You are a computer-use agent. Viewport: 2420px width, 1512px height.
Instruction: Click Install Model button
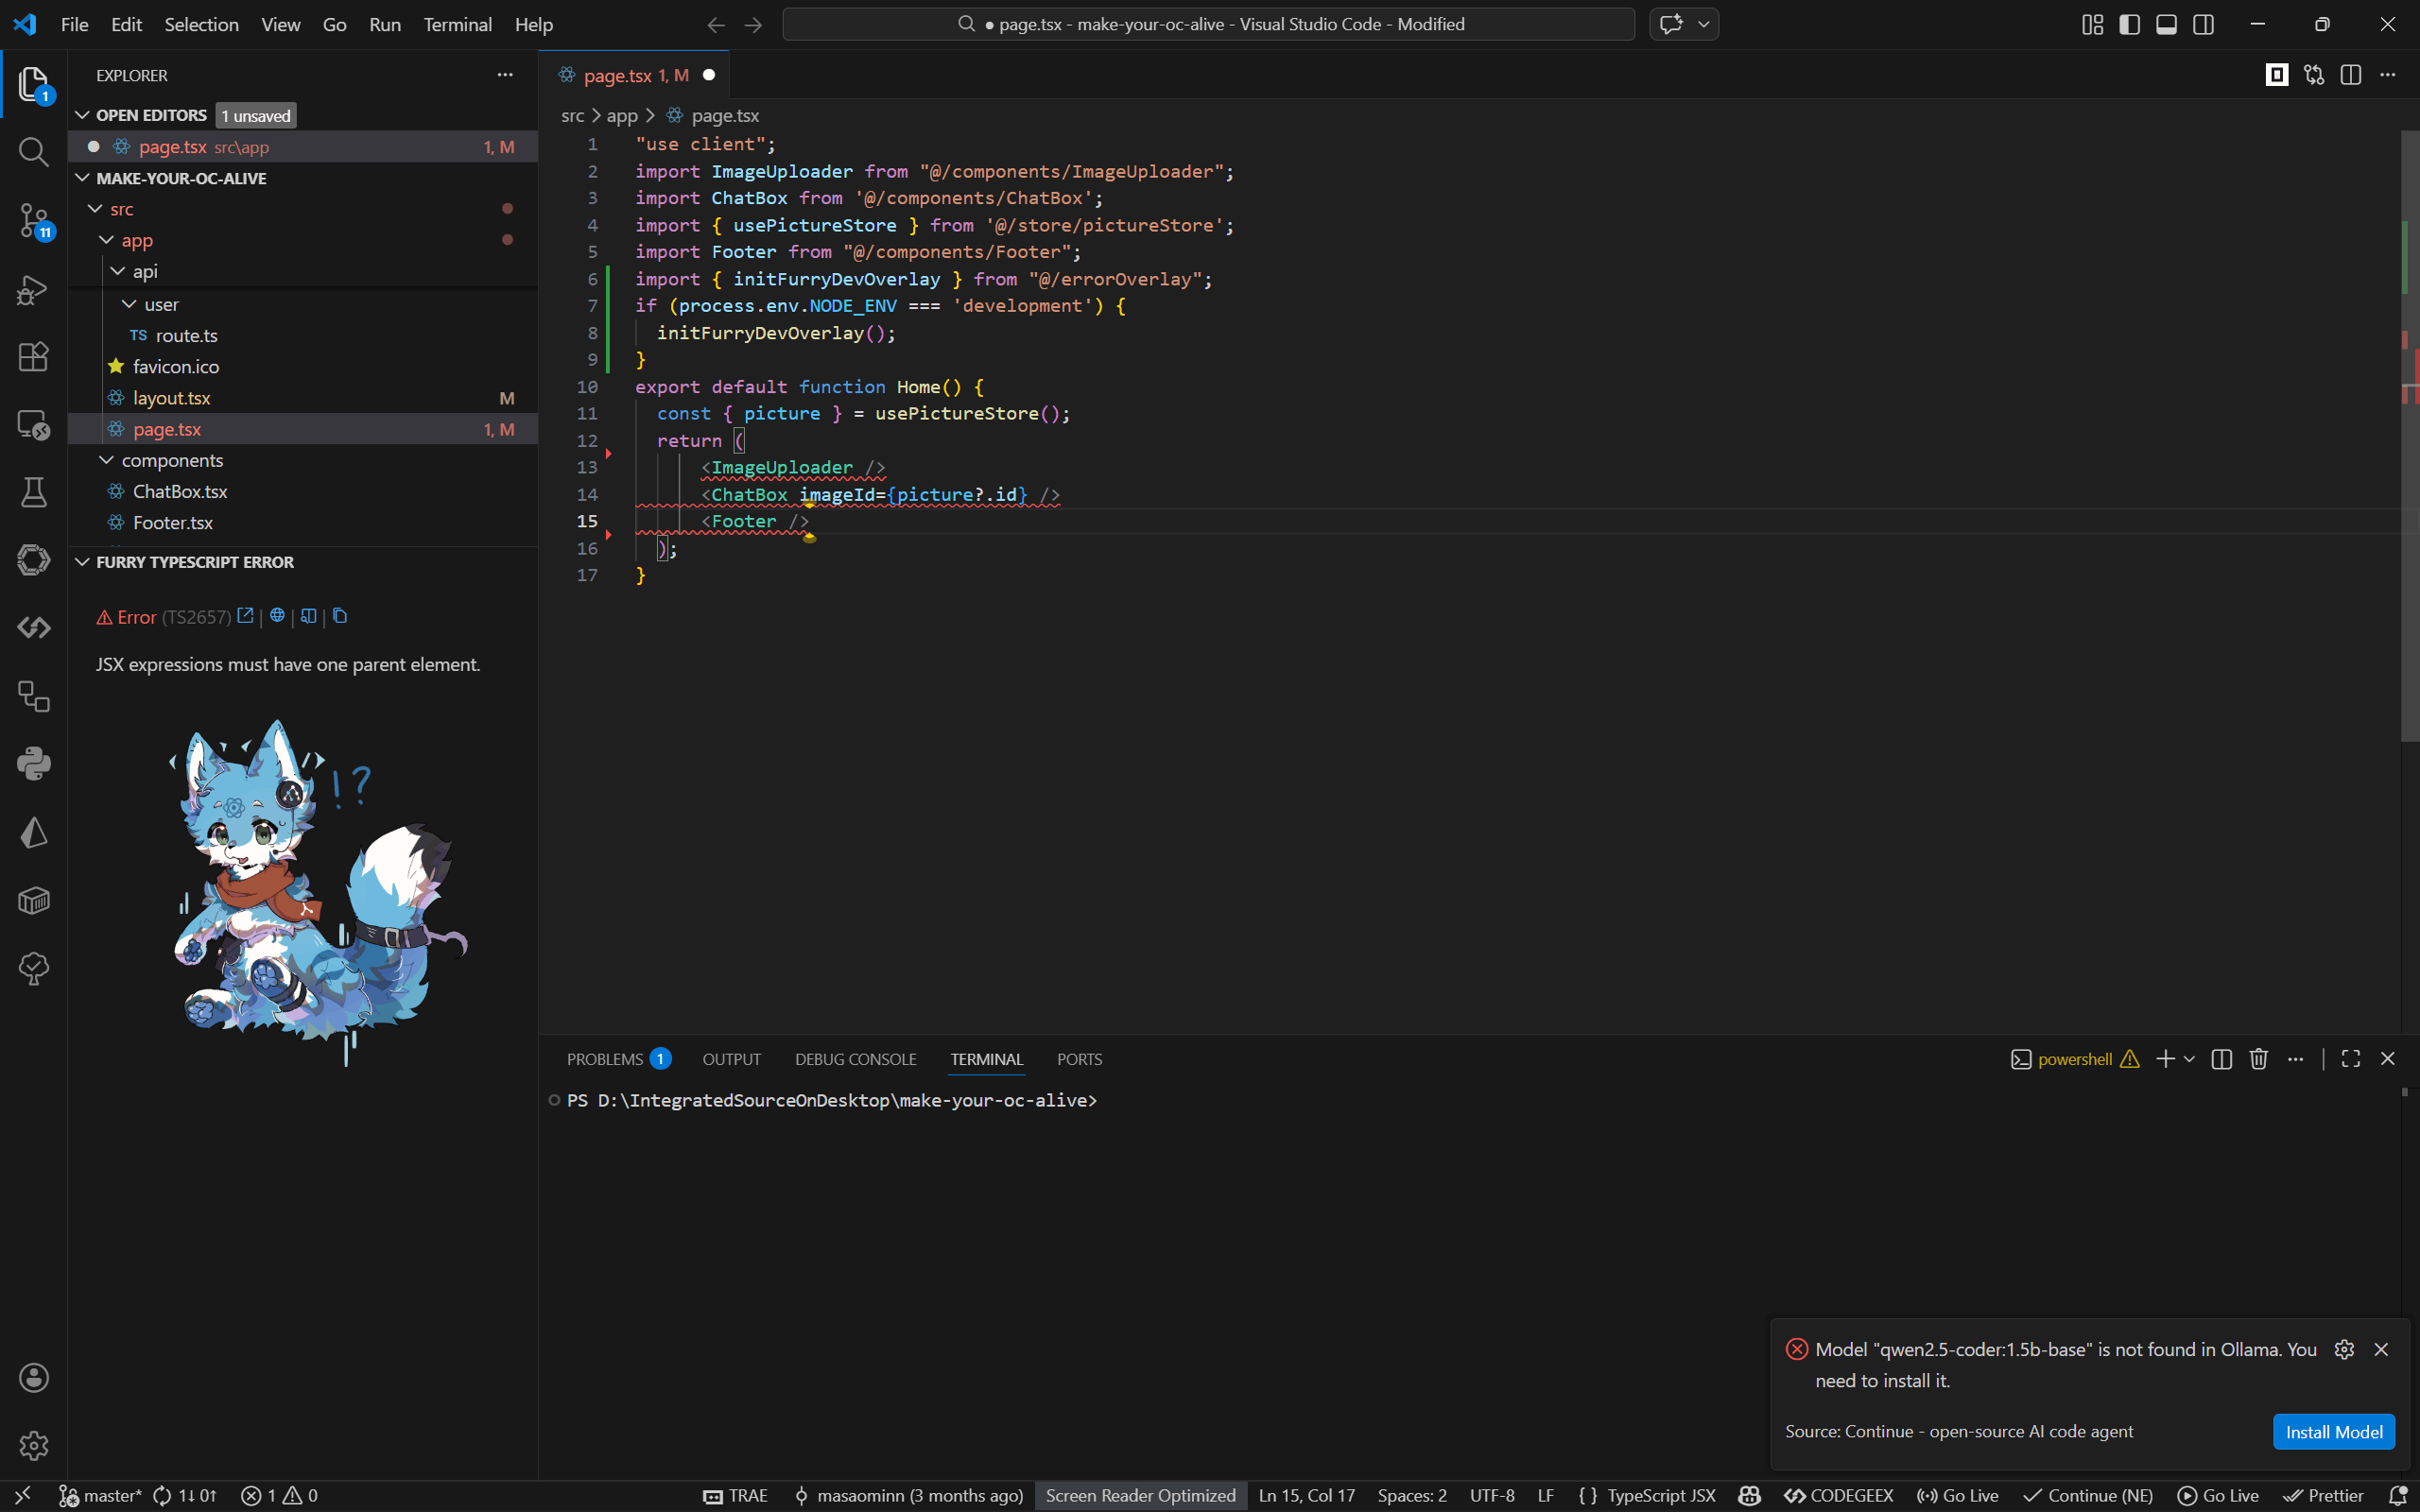(2333, 1432)
